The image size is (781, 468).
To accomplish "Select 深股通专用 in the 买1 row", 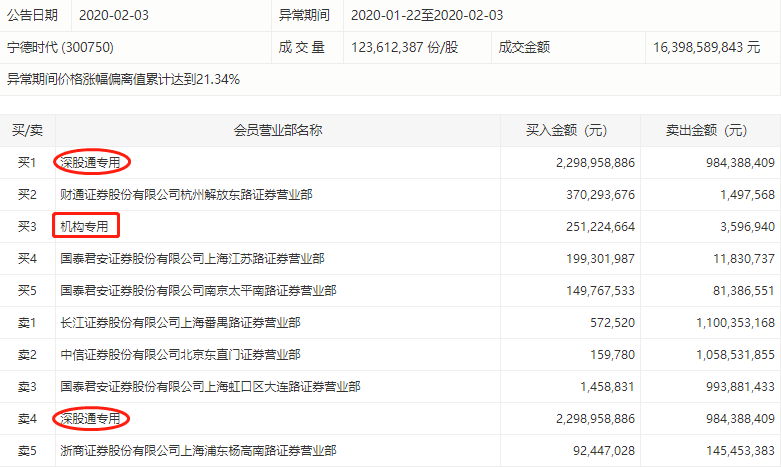I will point(90,162).
